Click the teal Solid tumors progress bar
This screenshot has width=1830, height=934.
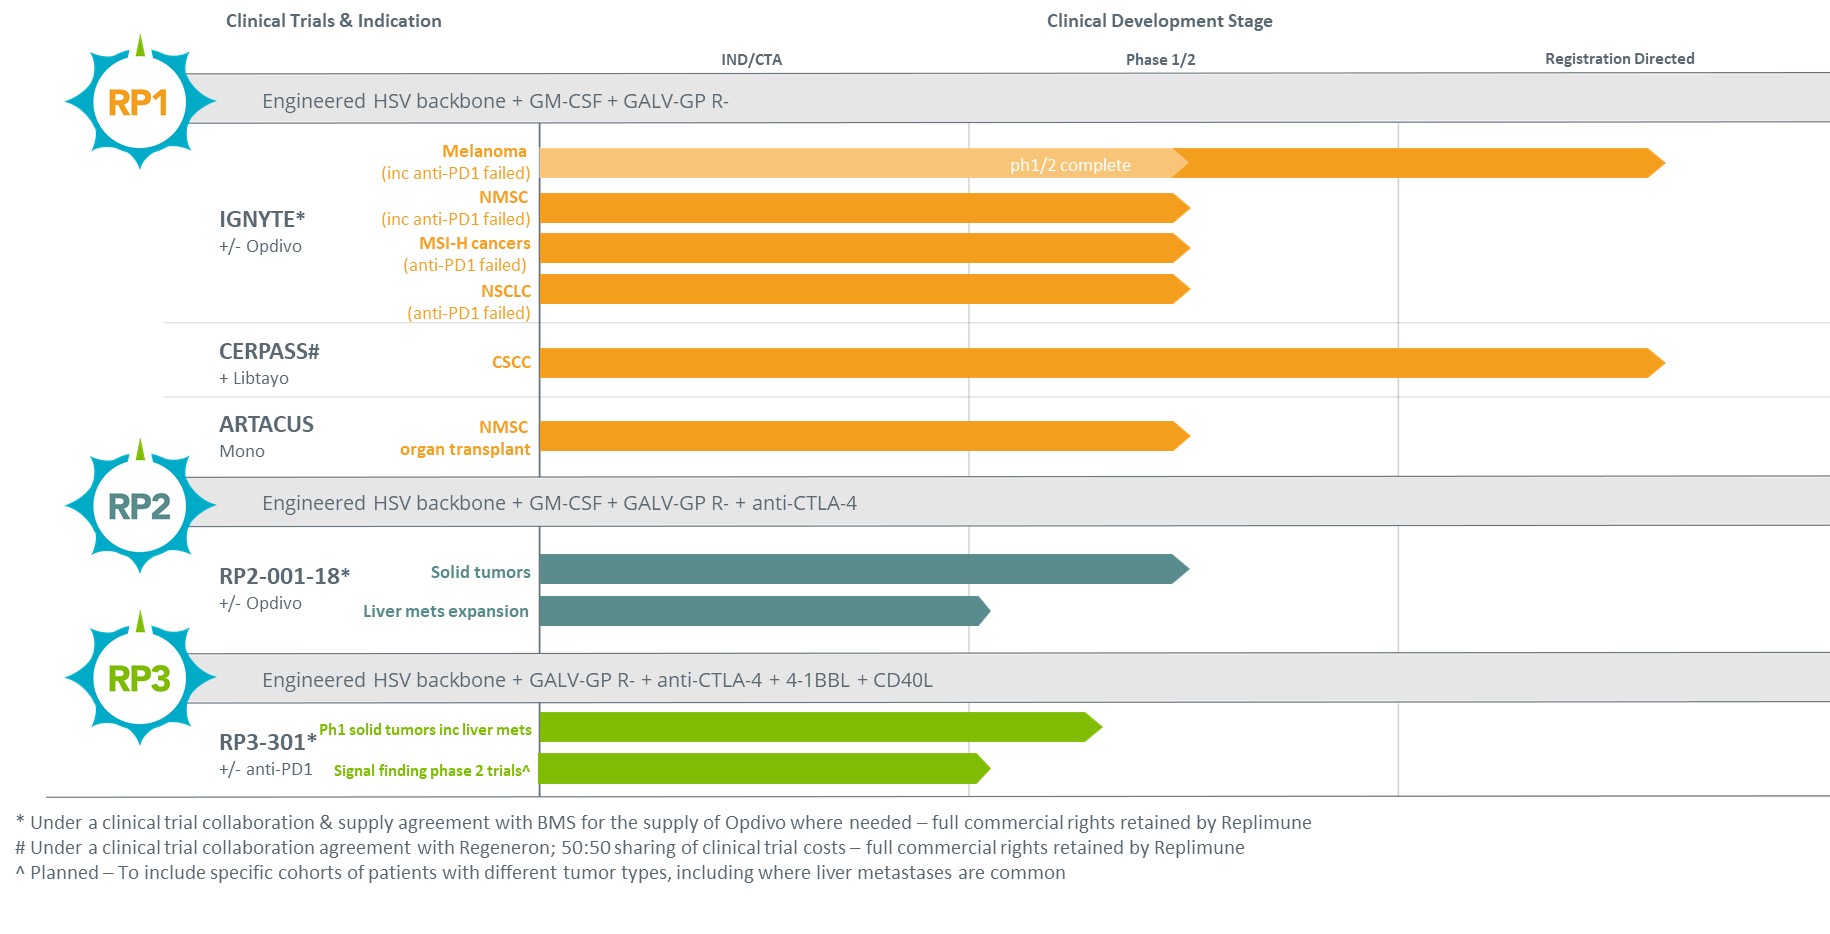pos(860,569)
